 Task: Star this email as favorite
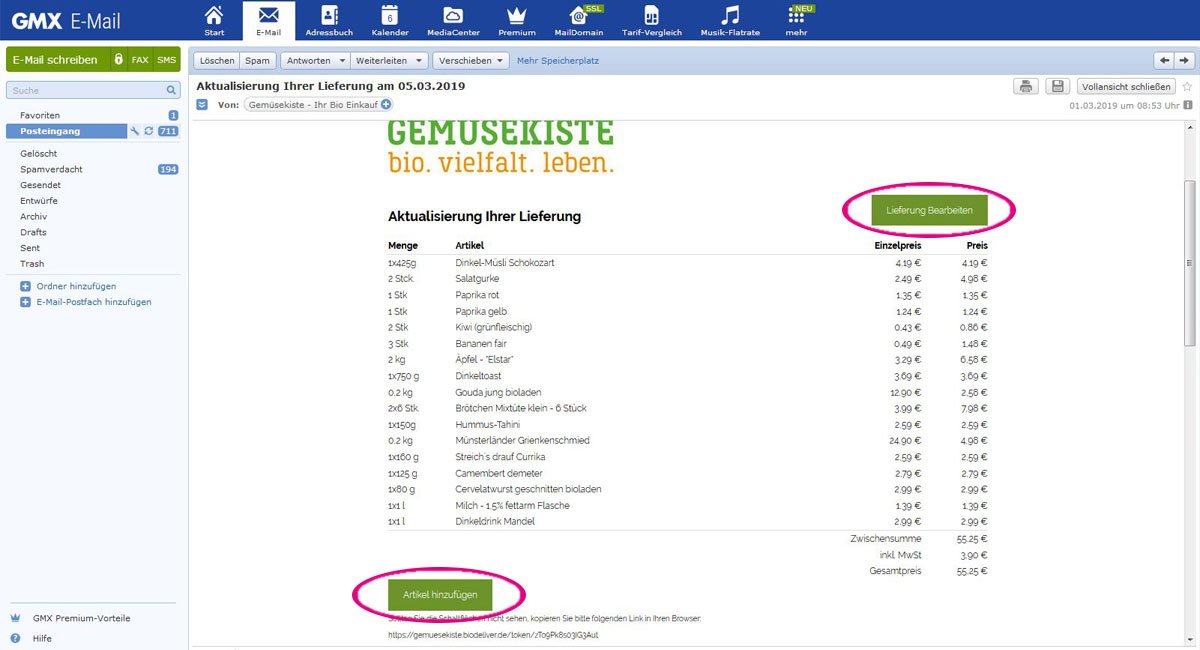tap(1187, 87)
